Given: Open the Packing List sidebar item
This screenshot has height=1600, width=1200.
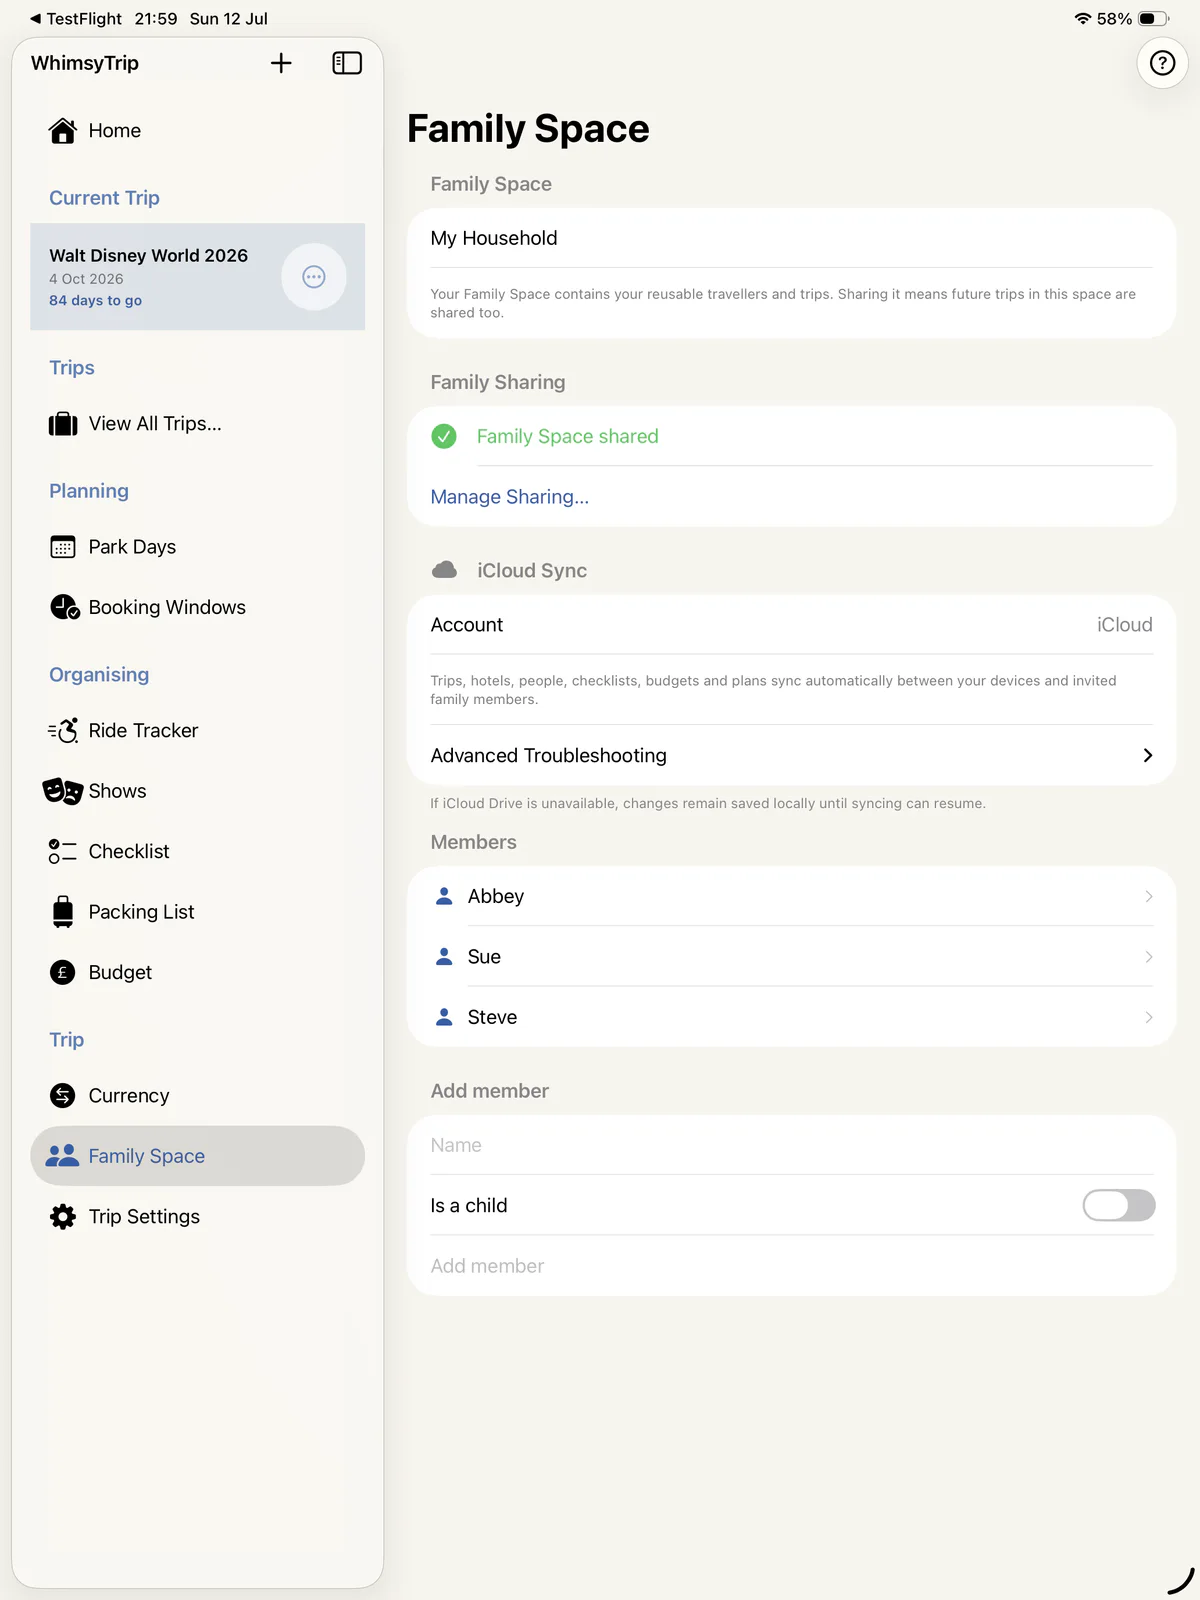Looking at the screenshot, I should pos(198,912).
